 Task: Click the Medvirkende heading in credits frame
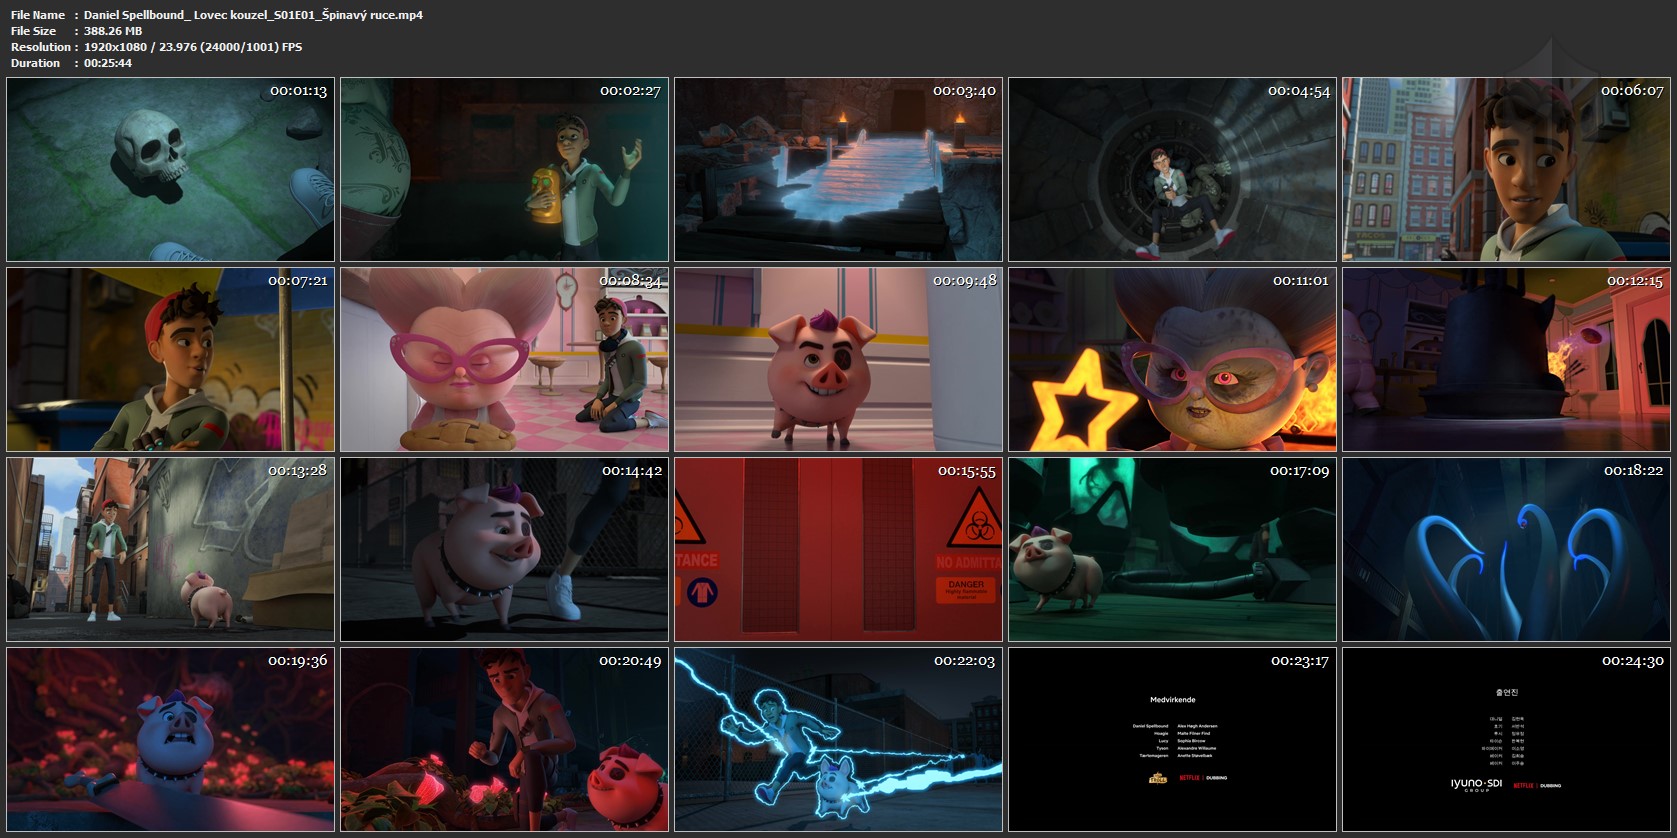tap(1172, 700)
